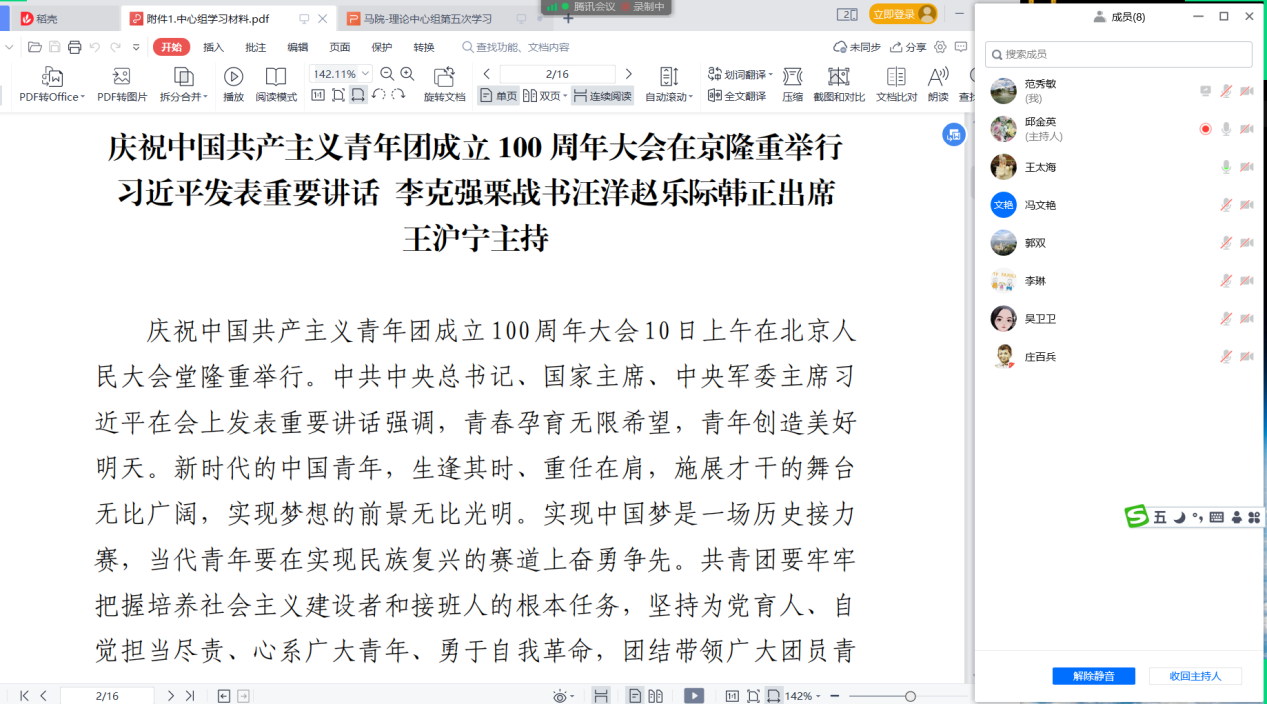
Task: Click the 播放 play icon in toolbar
Action: (x=233, y=77)
